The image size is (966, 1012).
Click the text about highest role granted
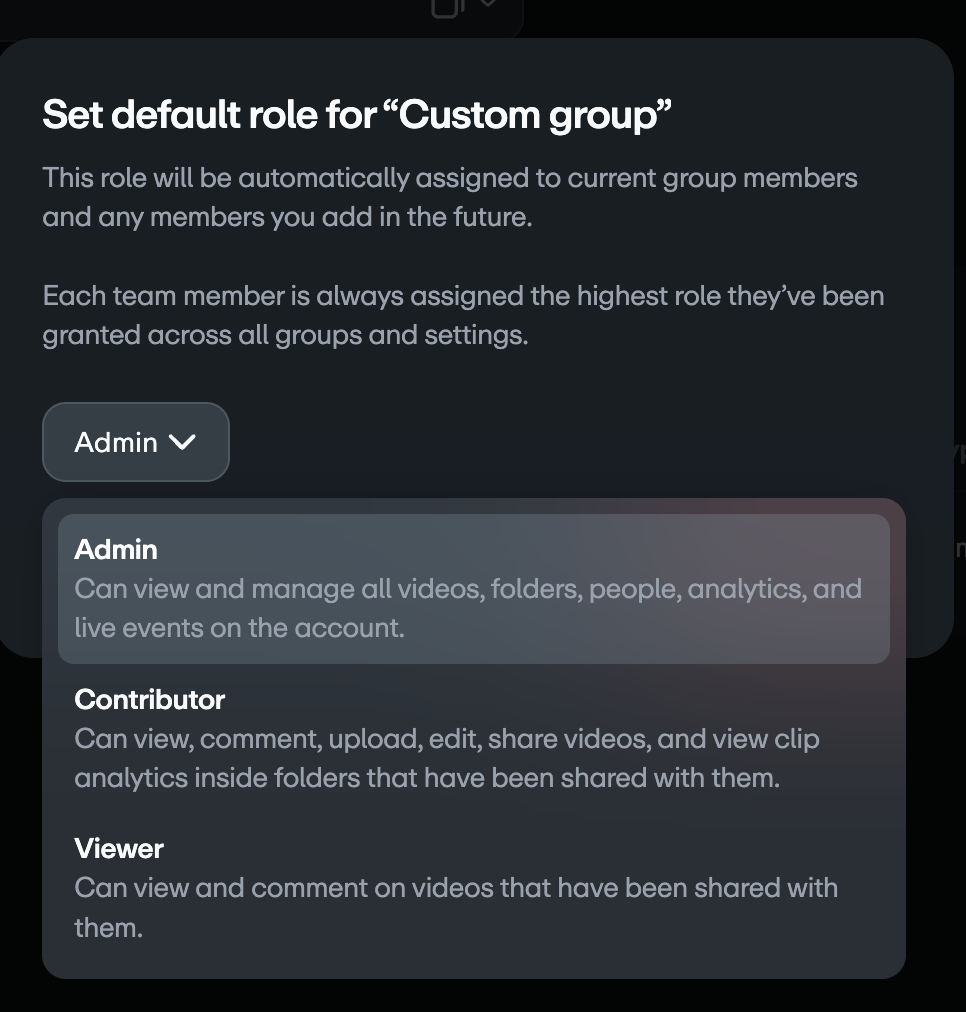(x=462, y=315)
